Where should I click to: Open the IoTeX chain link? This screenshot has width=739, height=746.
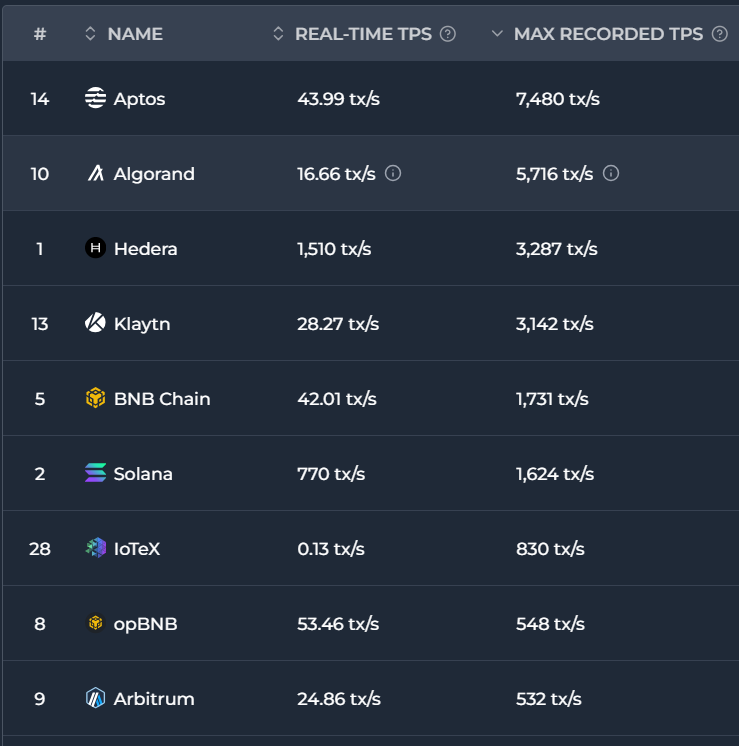(137, 549)
